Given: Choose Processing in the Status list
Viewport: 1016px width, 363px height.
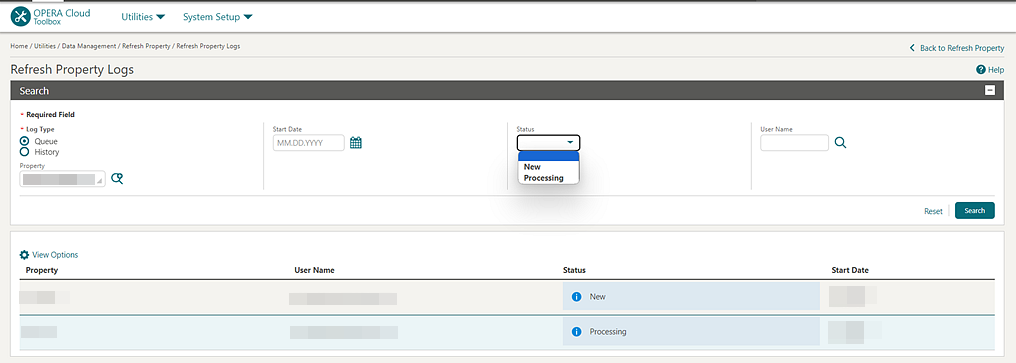Looking at the screenshot, I should (548, 178).
